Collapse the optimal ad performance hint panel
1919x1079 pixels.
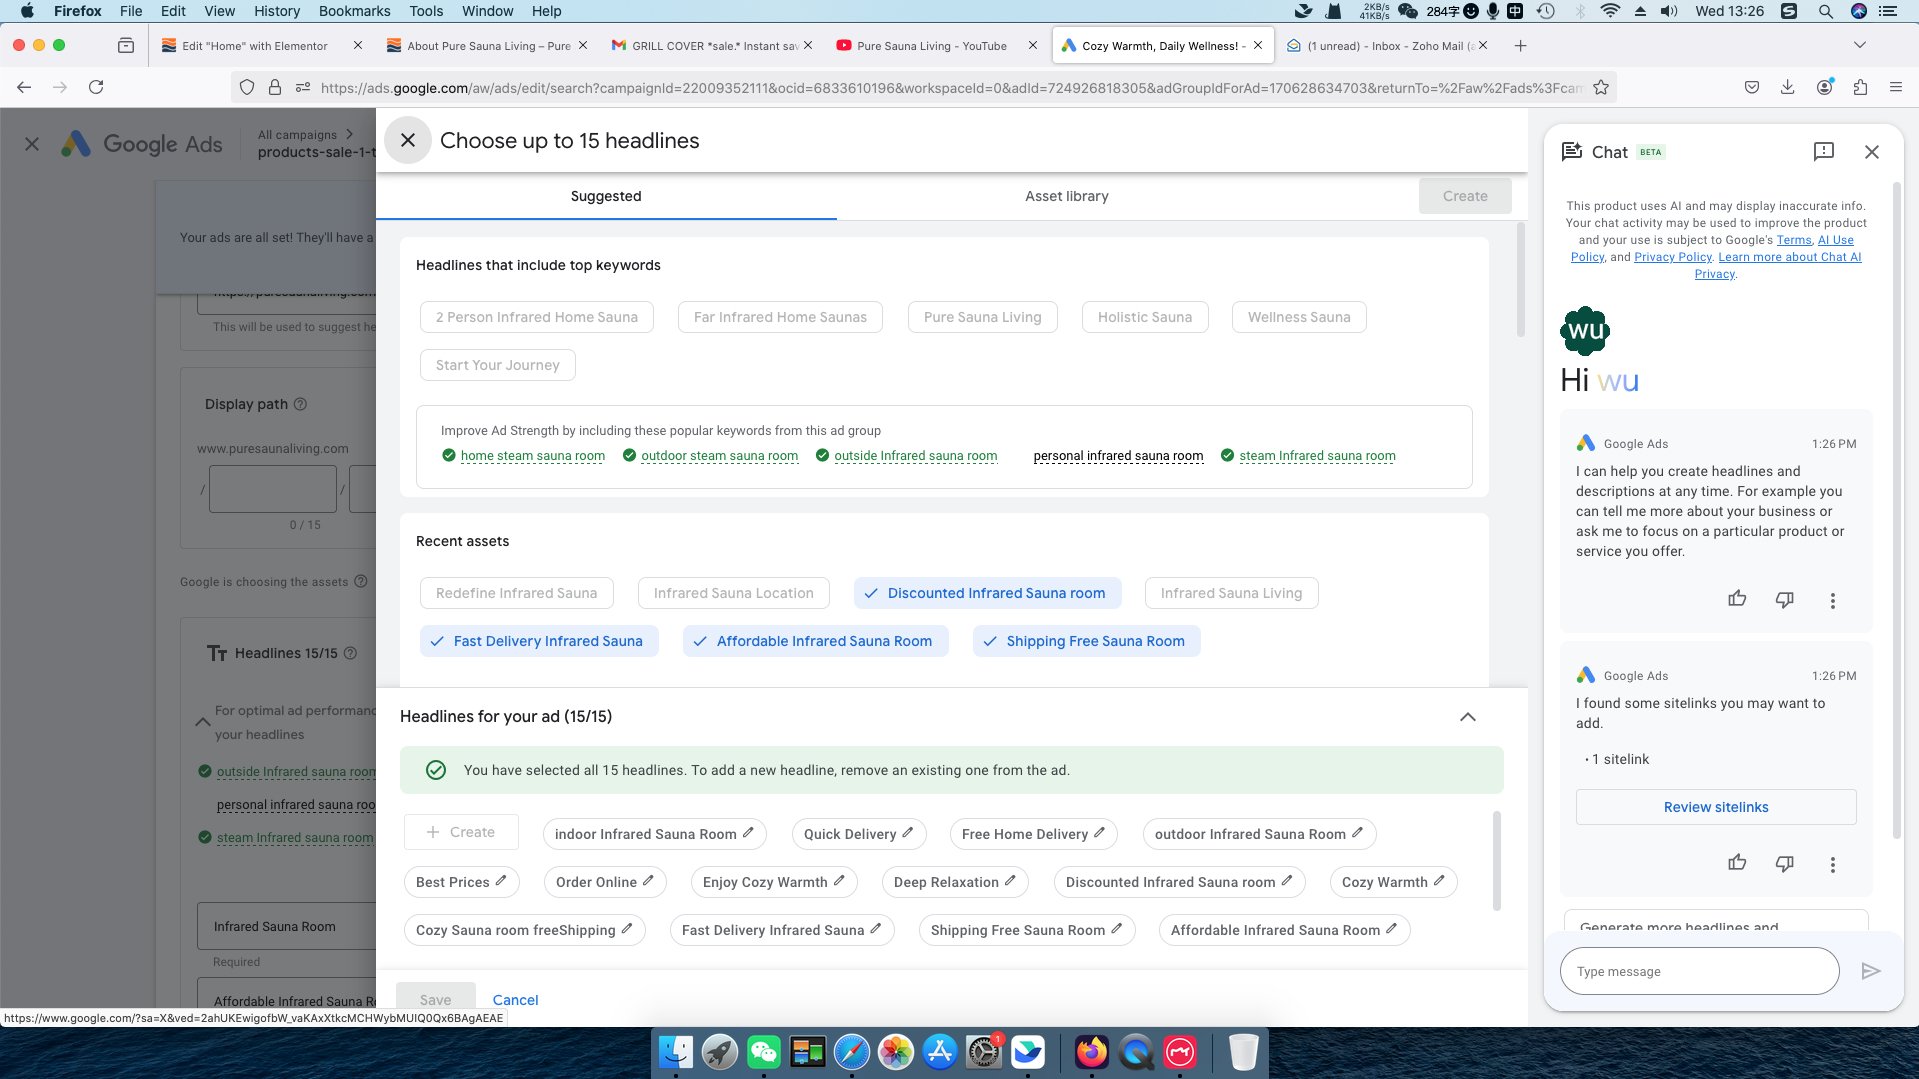[202, 722]
